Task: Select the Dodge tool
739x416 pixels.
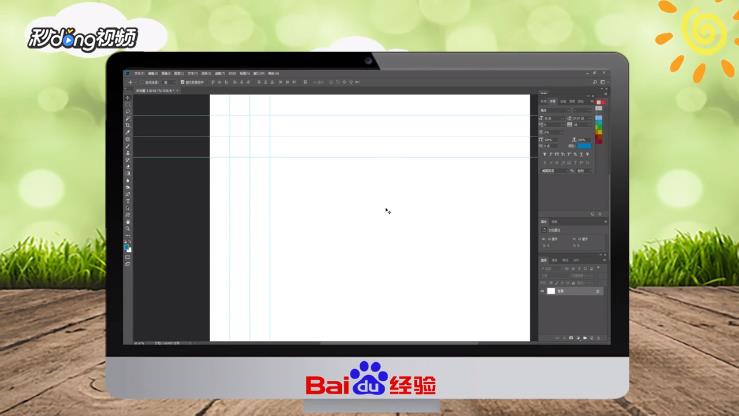Action: pos(128,188)
